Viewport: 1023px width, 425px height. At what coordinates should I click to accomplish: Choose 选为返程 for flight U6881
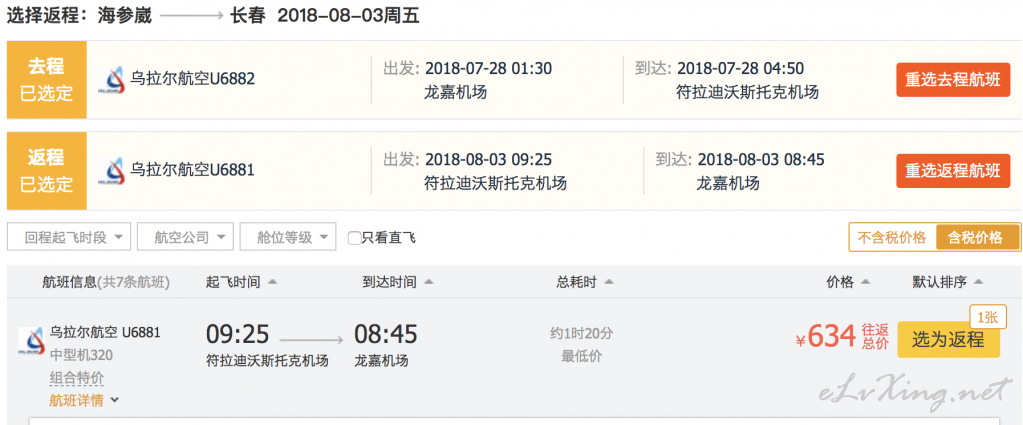click(x=949, y=339)
